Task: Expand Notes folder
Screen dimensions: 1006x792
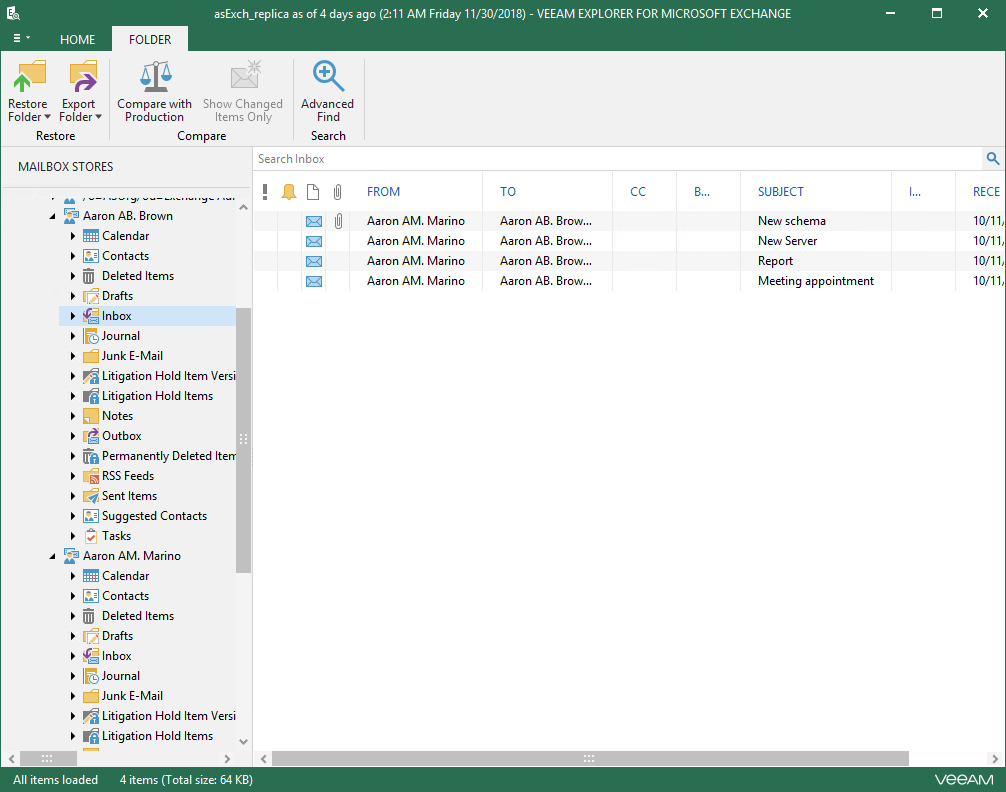Action: click(x=72, y=416)
